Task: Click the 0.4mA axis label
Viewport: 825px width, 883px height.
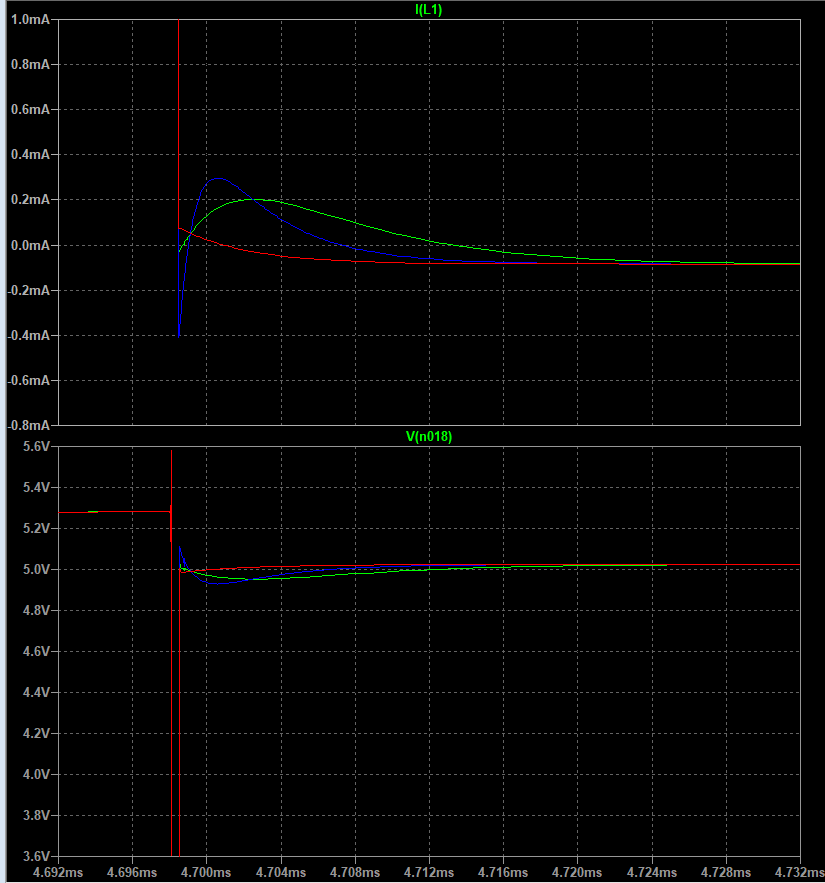Action: coord(30,154)
